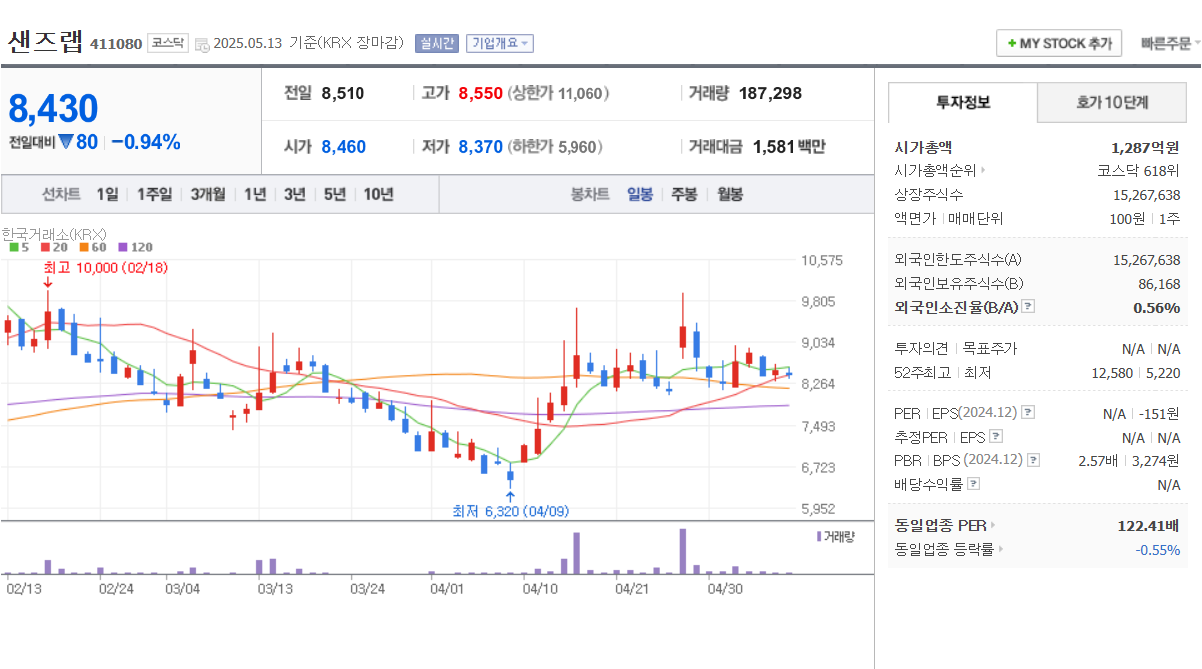
Task: Switch candle chart to 주봉 weekly view
Action: point(684,194)
